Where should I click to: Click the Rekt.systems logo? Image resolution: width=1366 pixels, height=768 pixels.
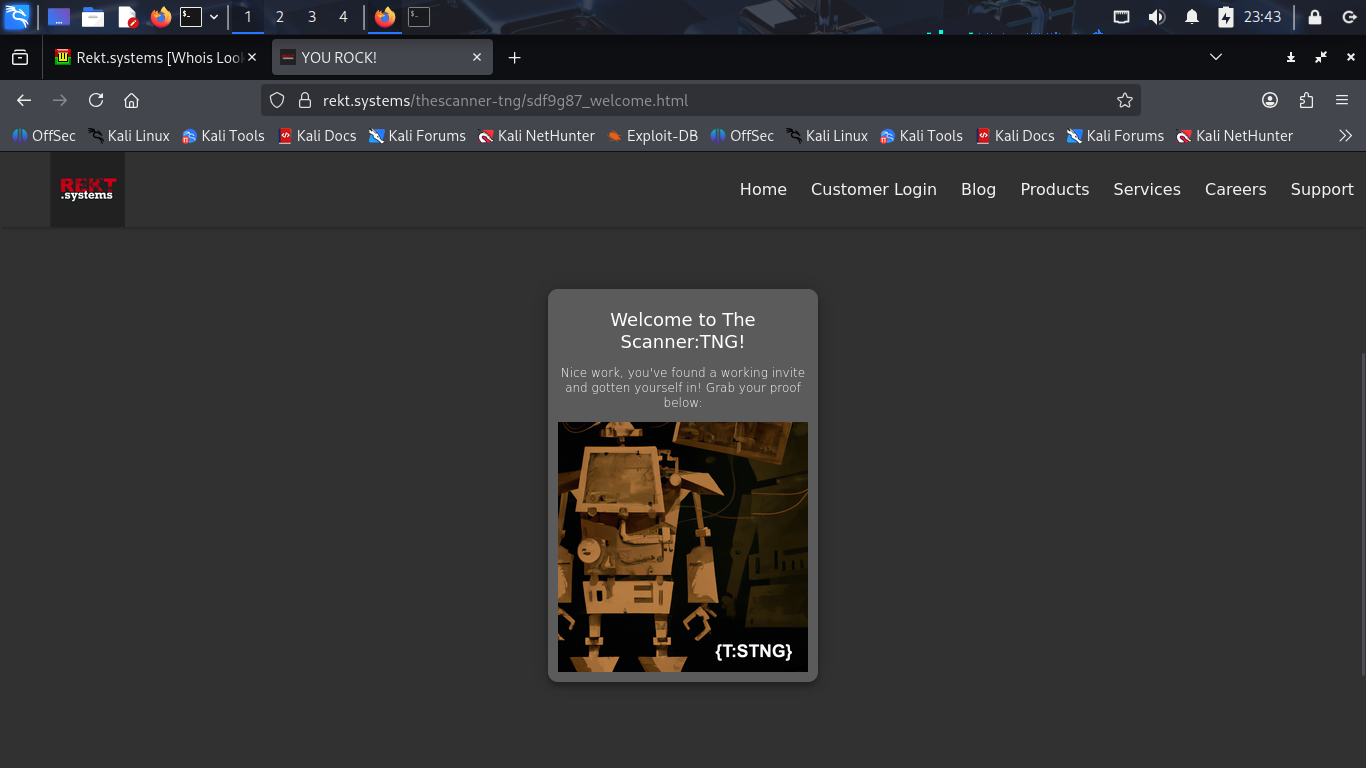(x=88, y=189)
